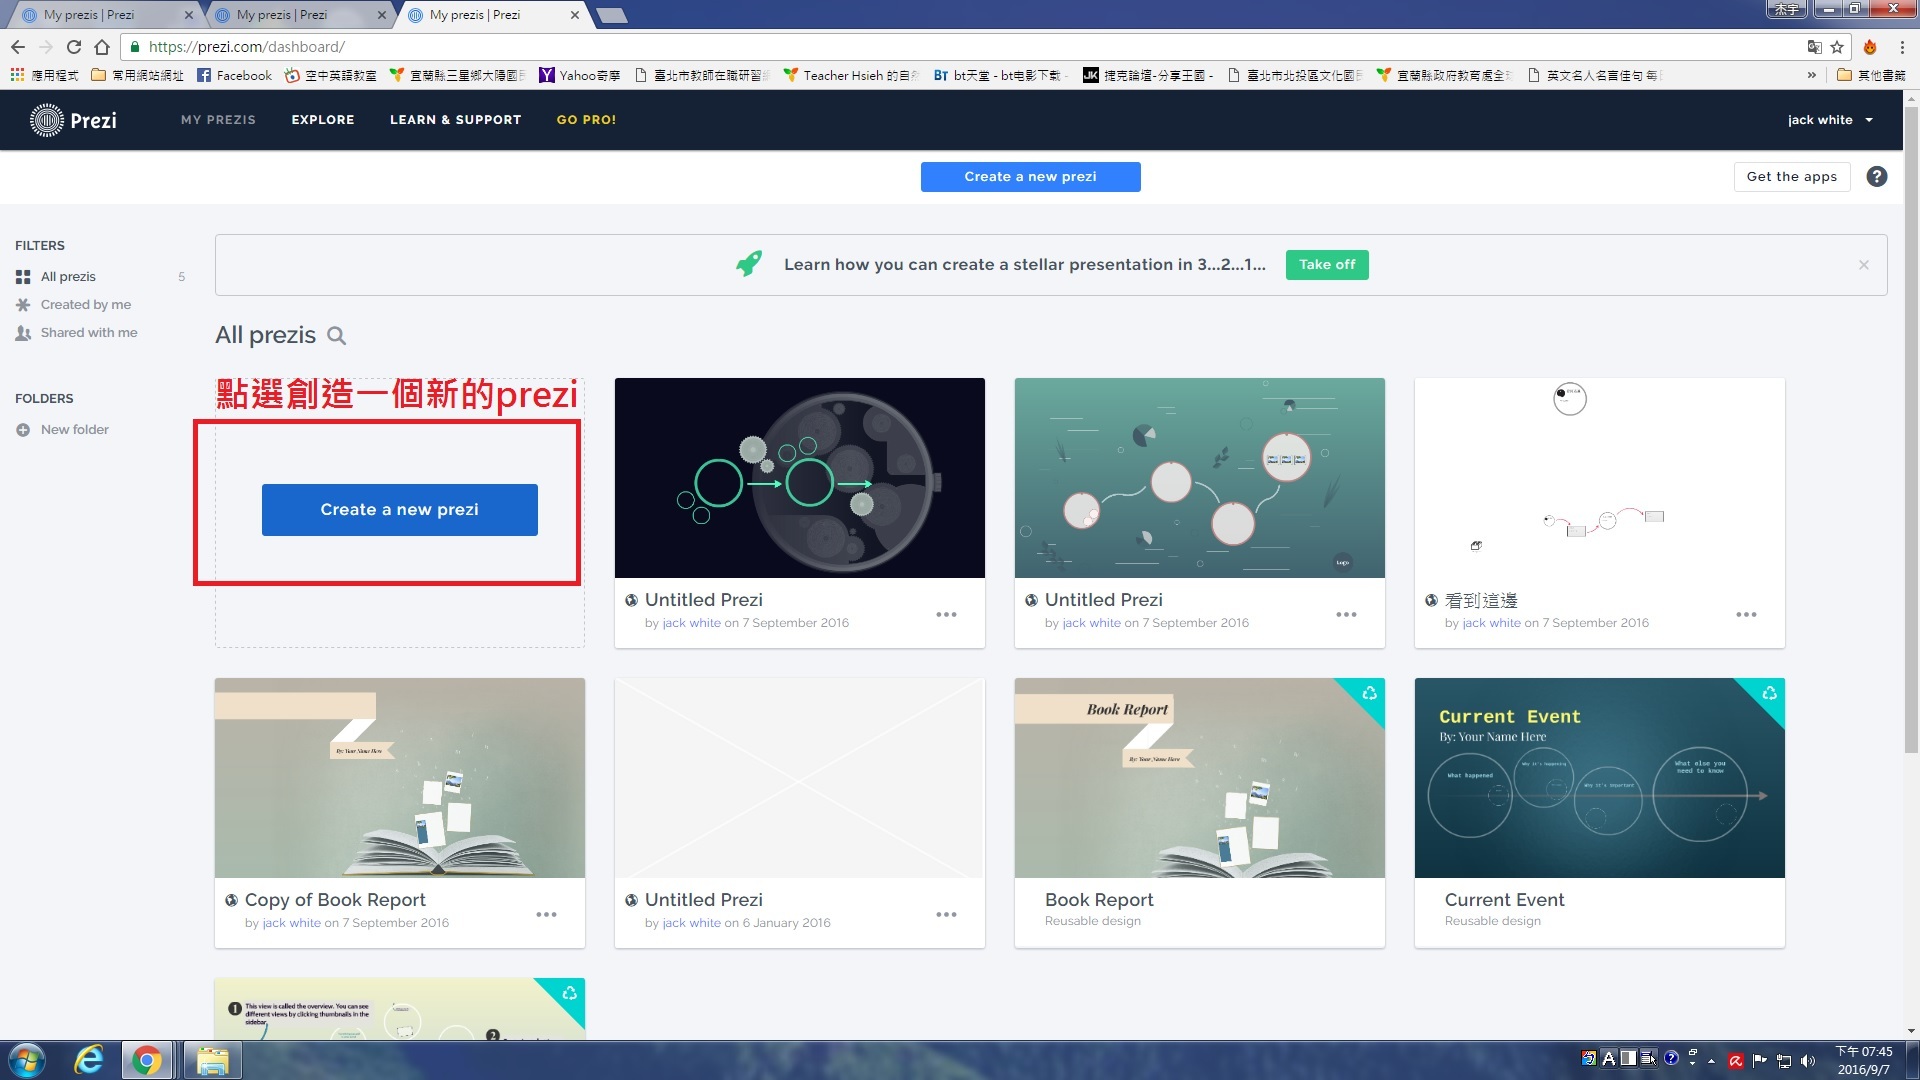The image size is (1920, 1080).
Task: Click the search magnifier beside All prezis
Action: 337,336
